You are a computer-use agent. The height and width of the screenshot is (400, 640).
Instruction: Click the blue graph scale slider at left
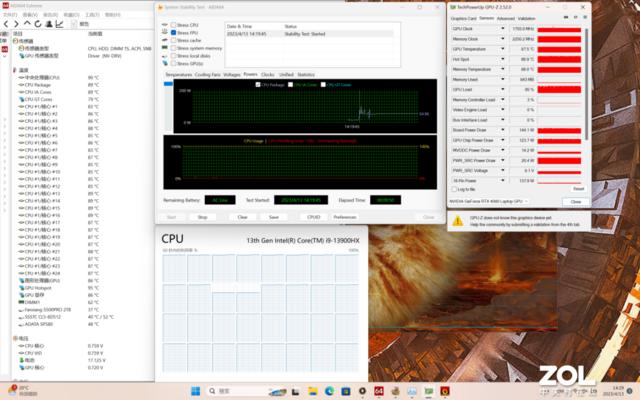[168, 84]
